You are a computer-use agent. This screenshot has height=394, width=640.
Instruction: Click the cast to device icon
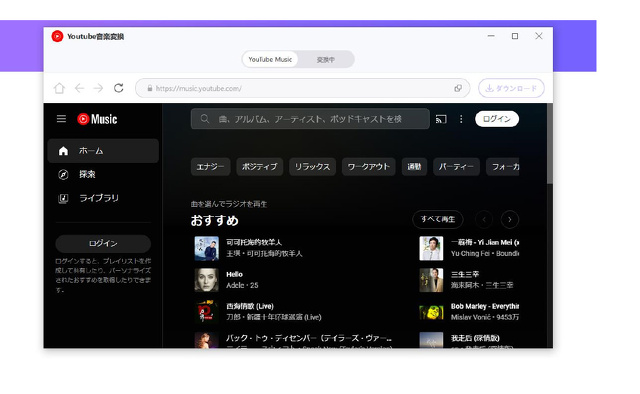[x=441, y=119]
